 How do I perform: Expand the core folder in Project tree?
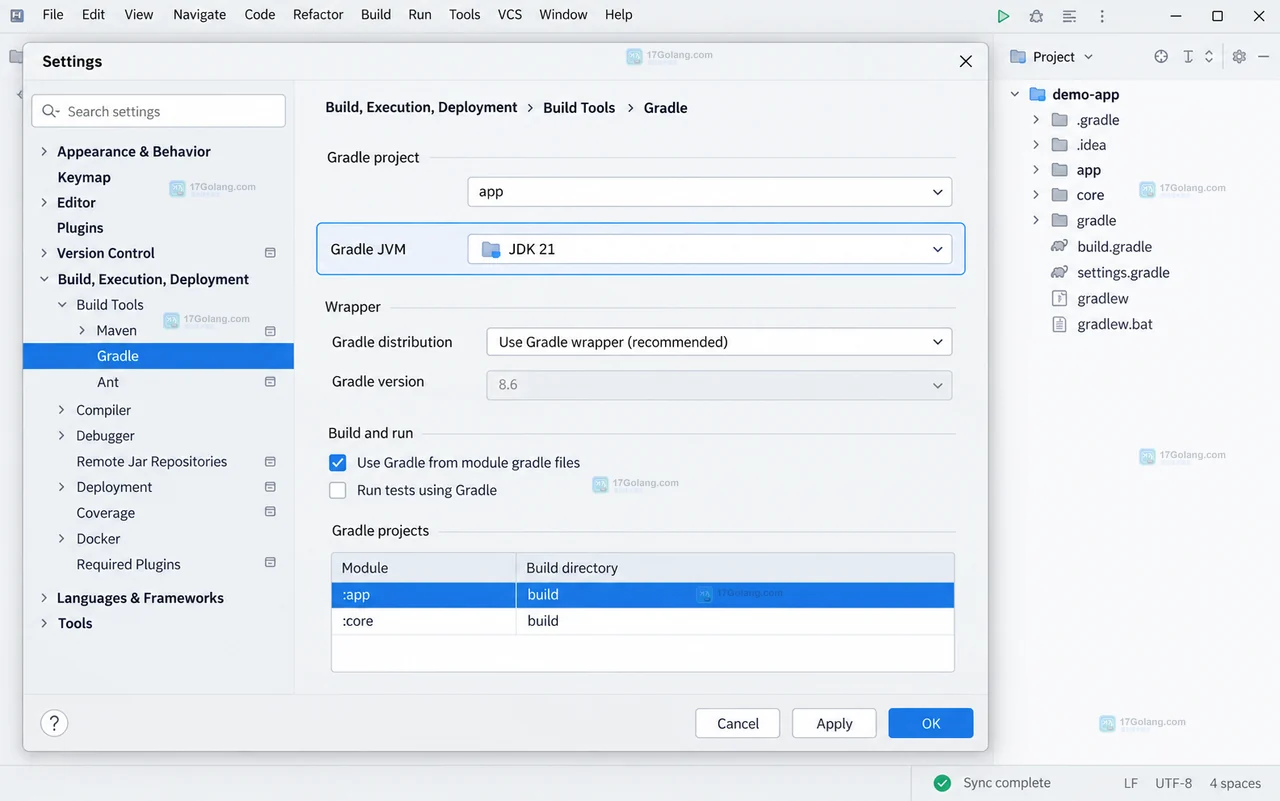point(1036,195)
